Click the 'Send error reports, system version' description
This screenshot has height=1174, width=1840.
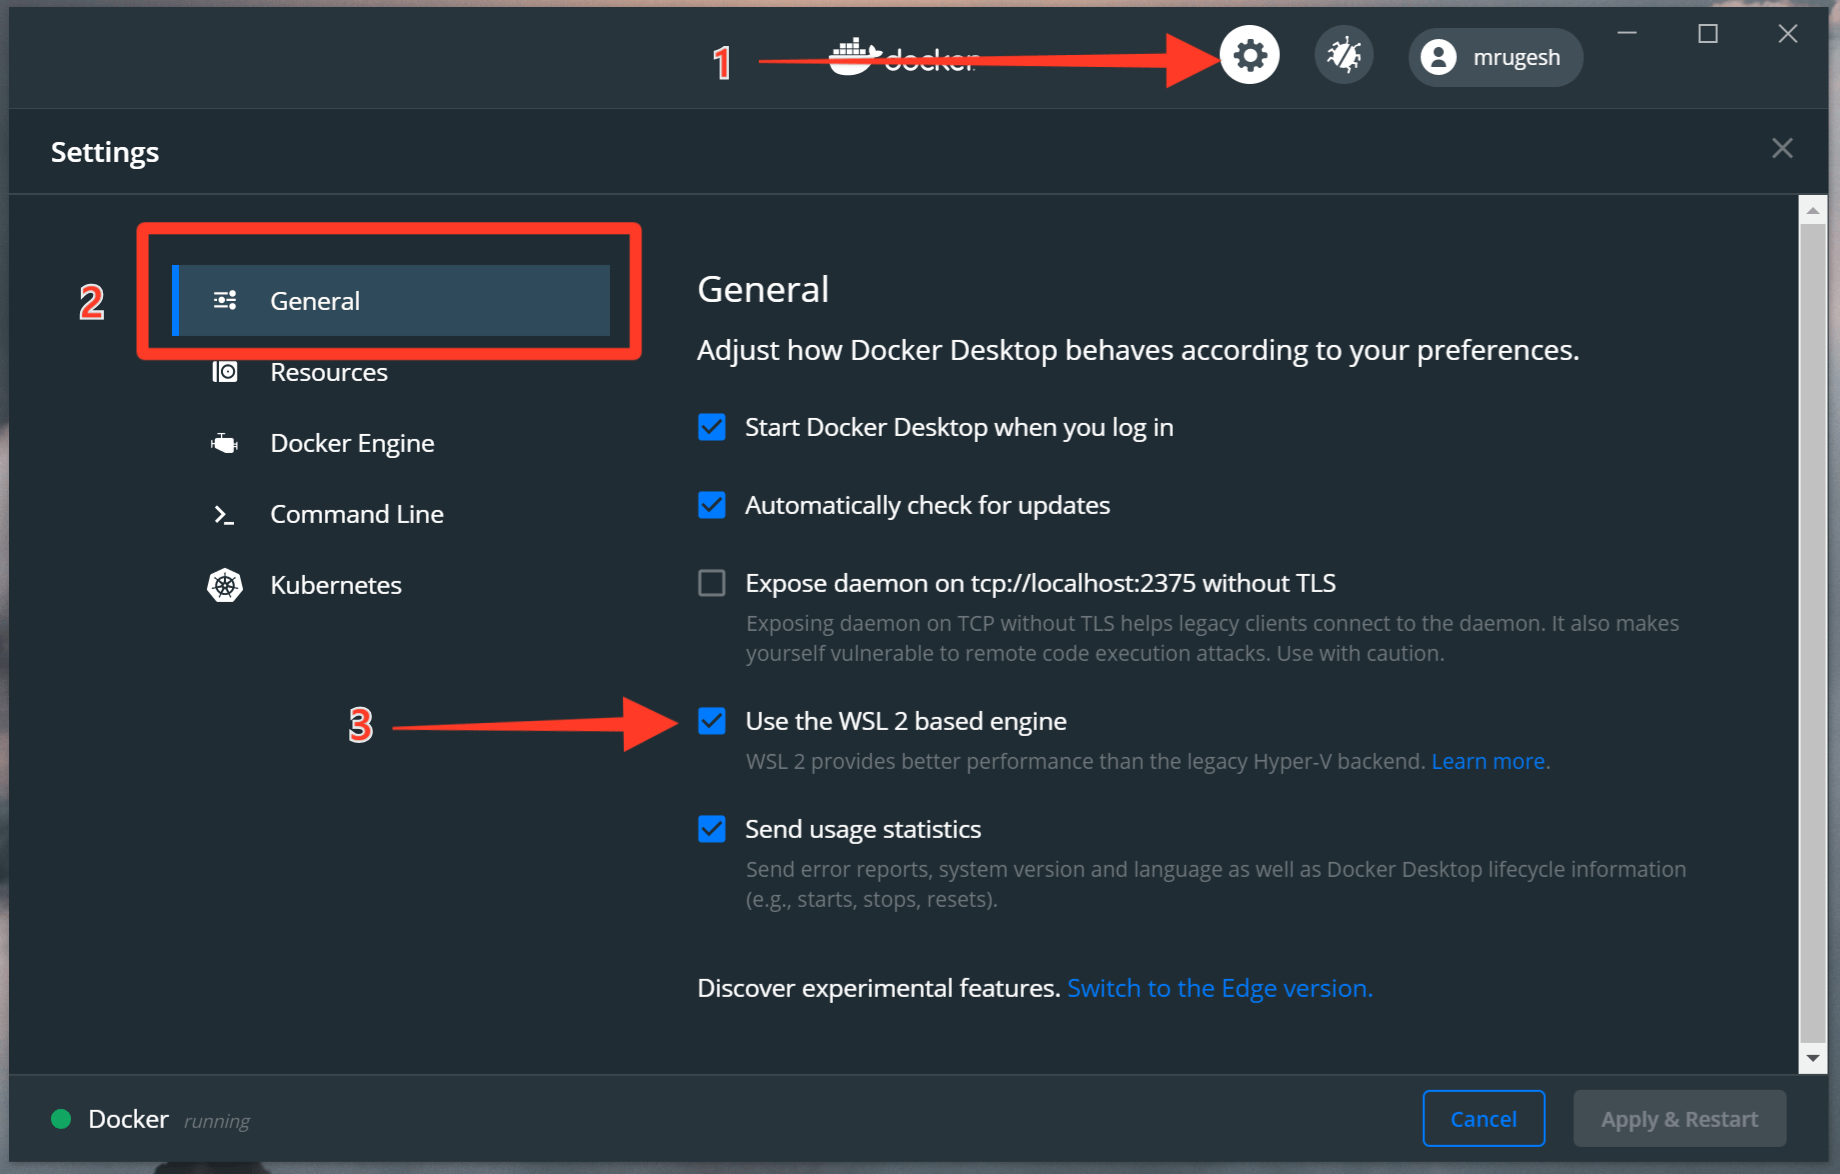(x=1216, y=884)
